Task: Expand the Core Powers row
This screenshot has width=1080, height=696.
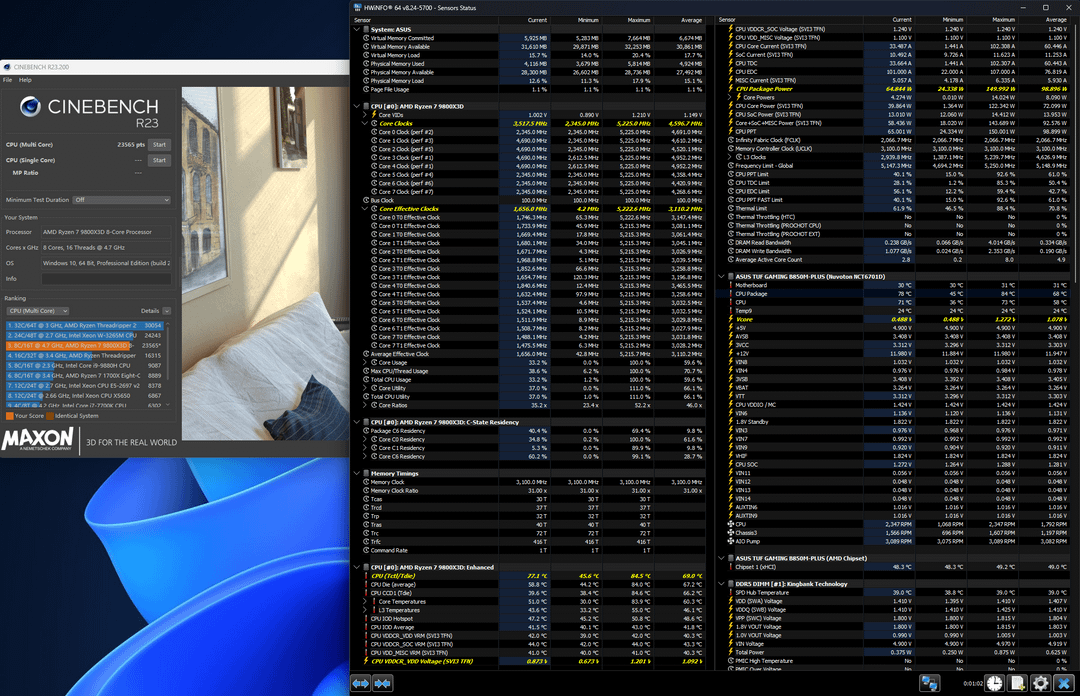Action: click(729, 97)
